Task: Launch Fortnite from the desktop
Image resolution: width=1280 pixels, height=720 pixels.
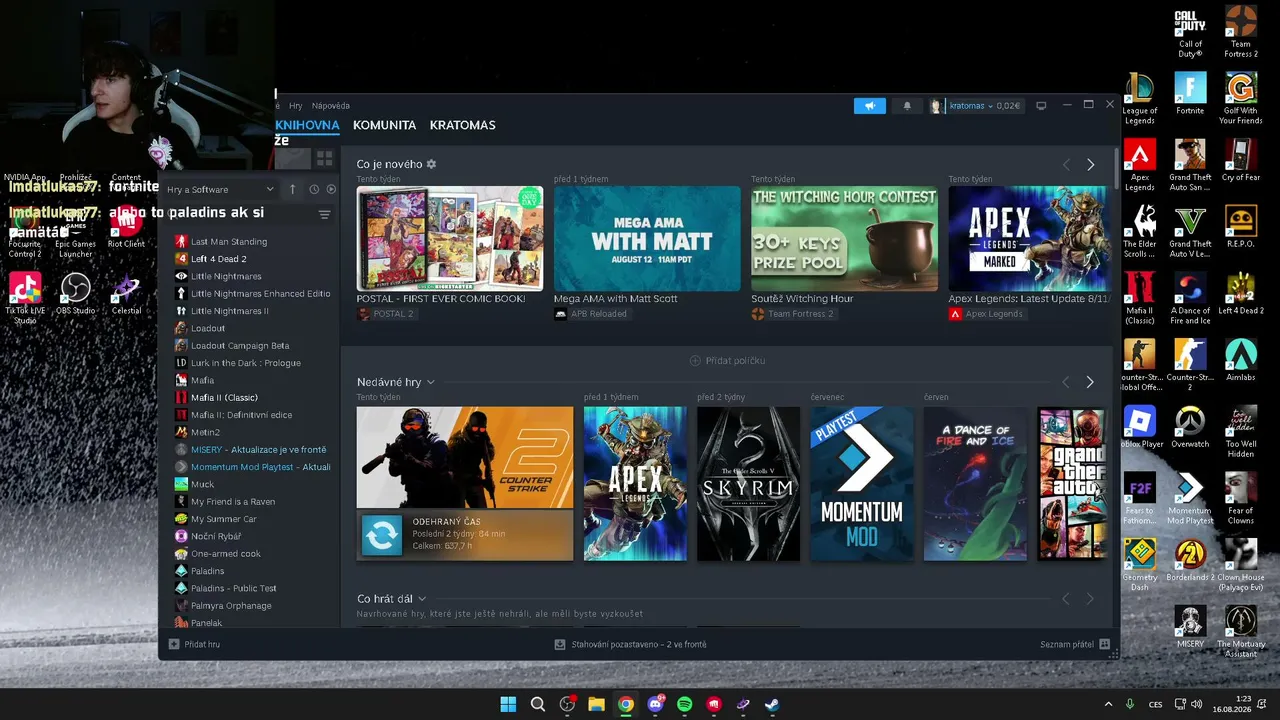Action: 1190,94
